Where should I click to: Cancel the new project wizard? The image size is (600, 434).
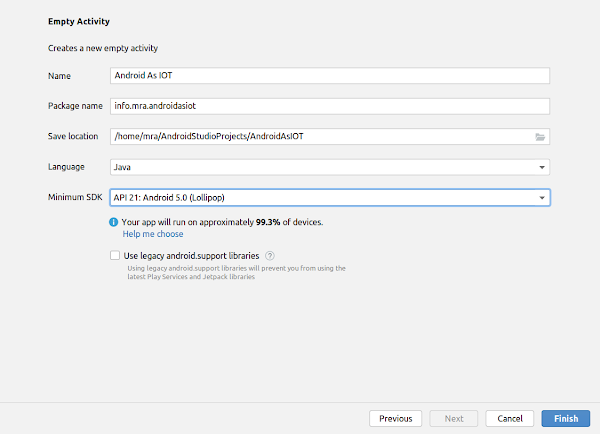point(510,419)
